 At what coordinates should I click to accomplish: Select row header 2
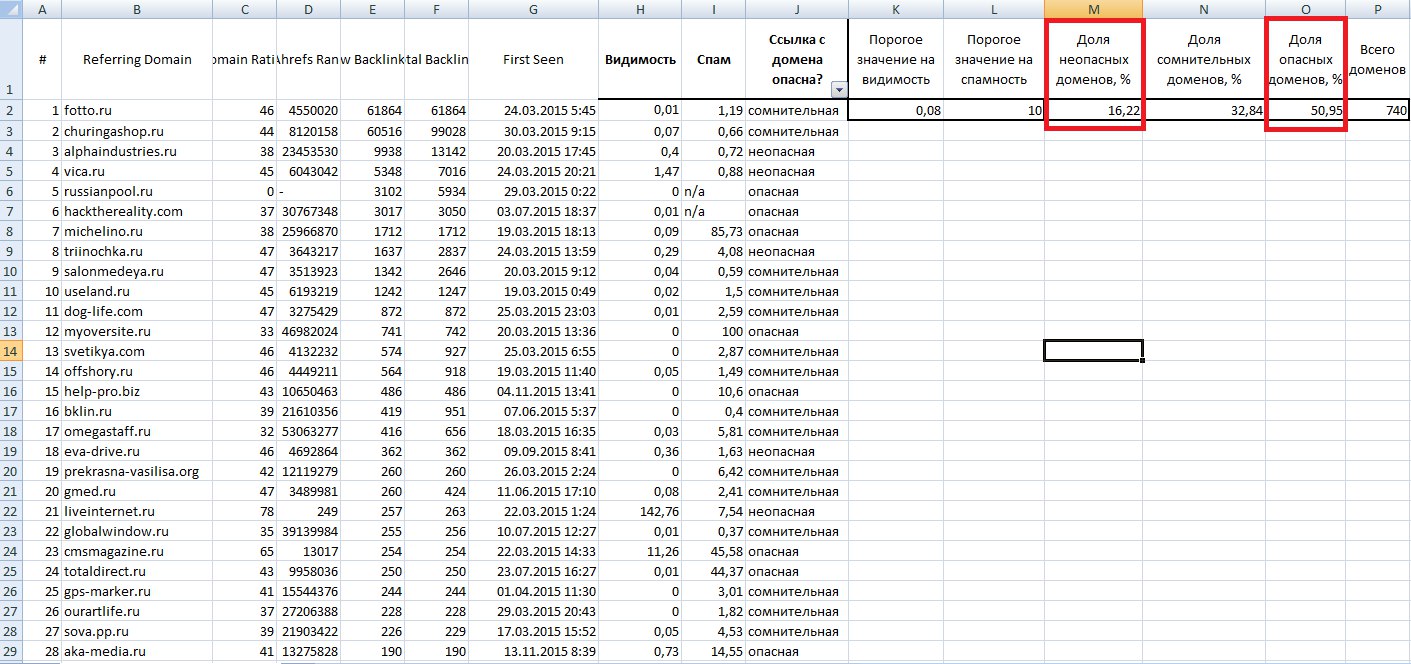pyautogui.click(x=11, y=110)
